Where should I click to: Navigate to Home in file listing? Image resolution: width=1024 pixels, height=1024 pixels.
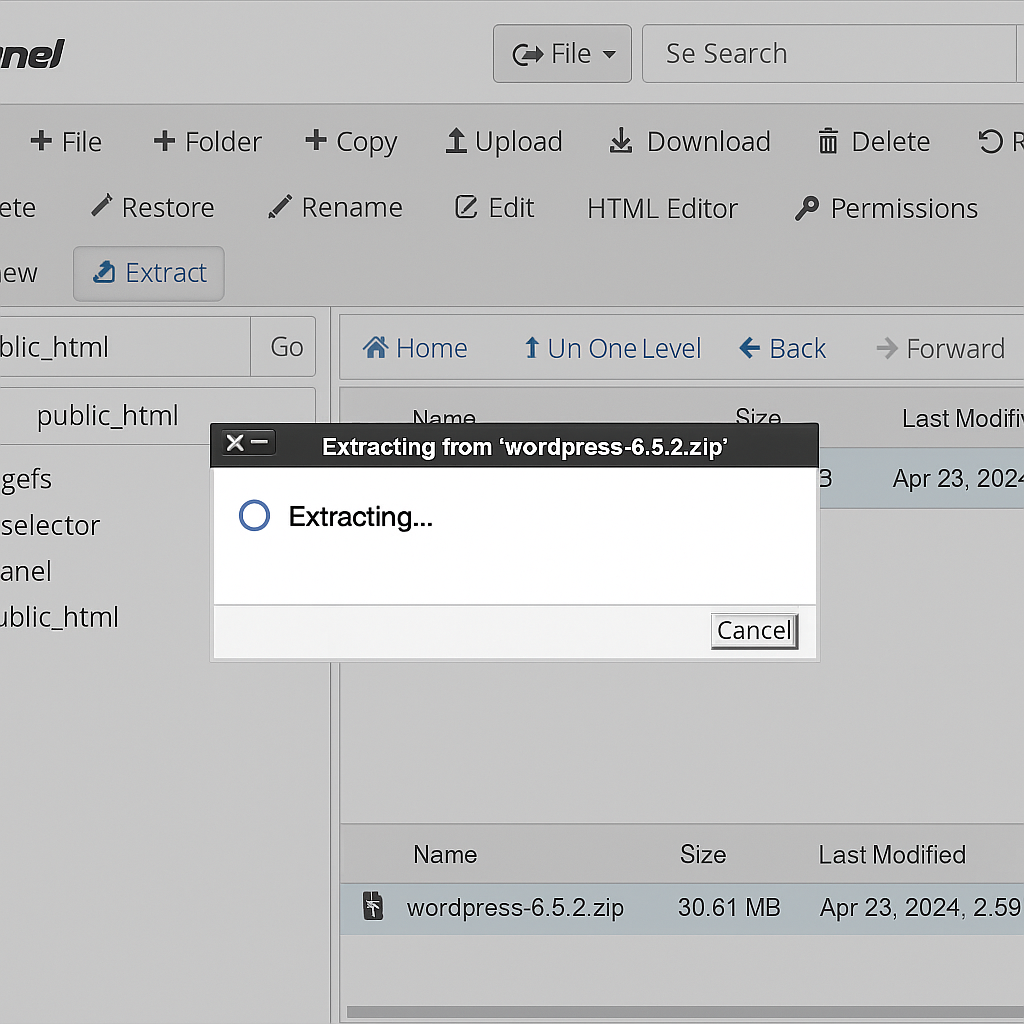pos(415,348)
